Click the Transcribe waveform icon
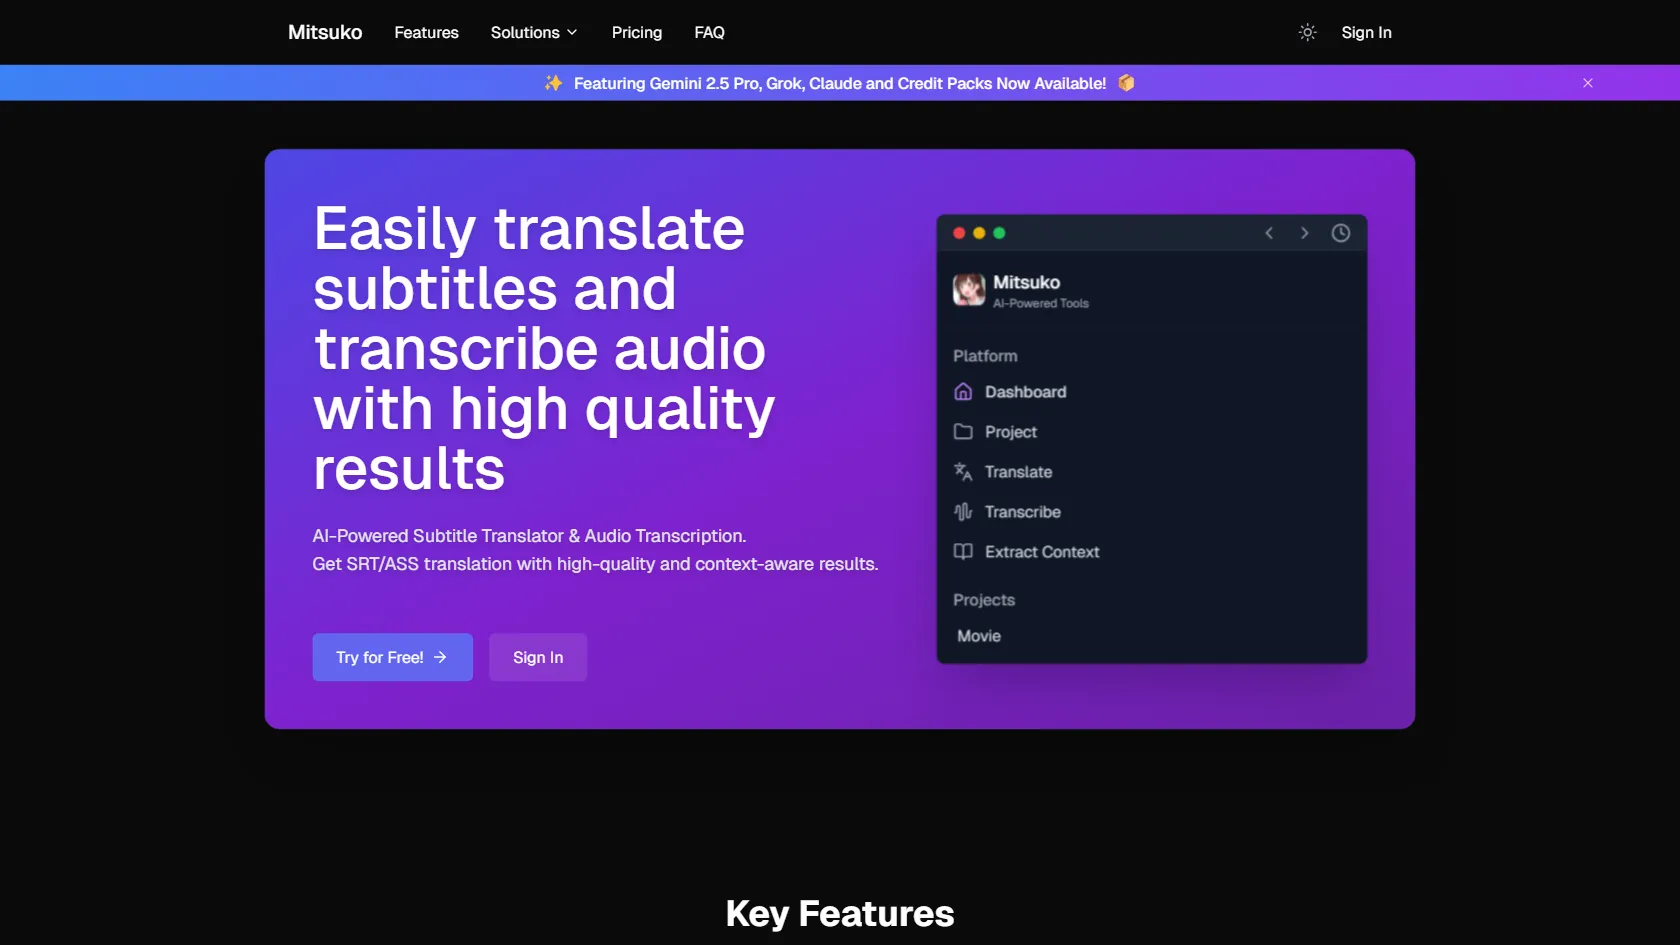Image resolution: width=1680 pixels, height=945 pixels. (x=963, y=512)
